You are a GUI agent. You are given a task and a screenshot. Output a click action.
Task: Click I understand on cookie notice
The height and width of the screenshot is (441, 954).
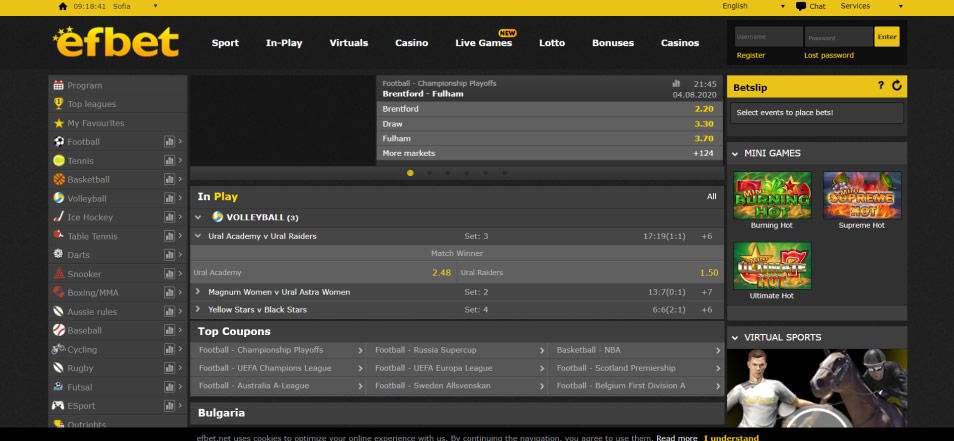(x=731, y=437)
